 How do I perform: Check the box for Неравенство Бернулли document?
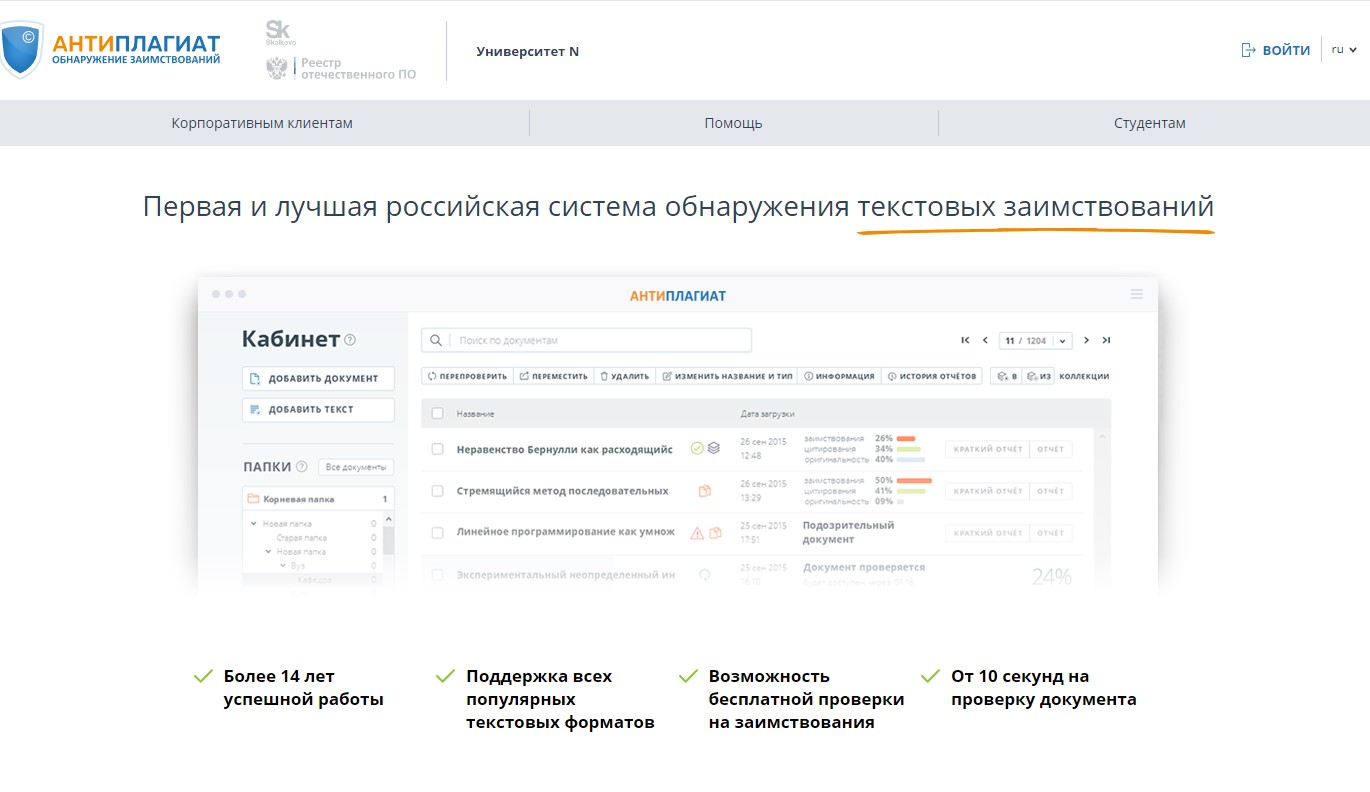(x=437, y=449)
